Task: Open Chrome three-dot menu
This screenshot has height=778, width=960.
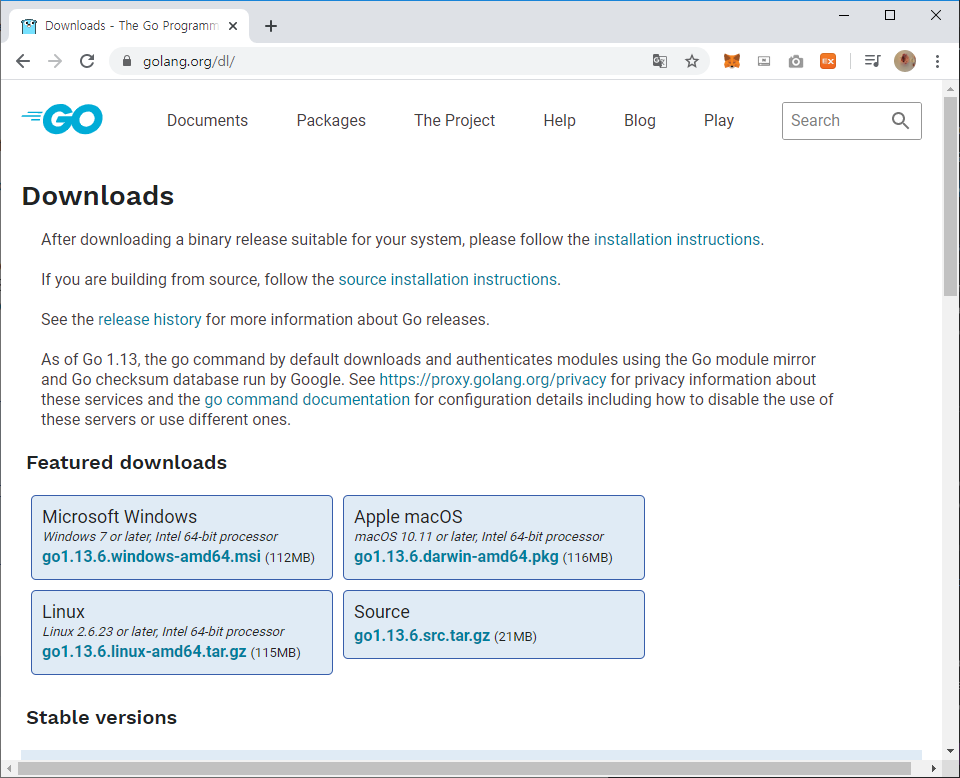Action: click(x=937, y=61)
